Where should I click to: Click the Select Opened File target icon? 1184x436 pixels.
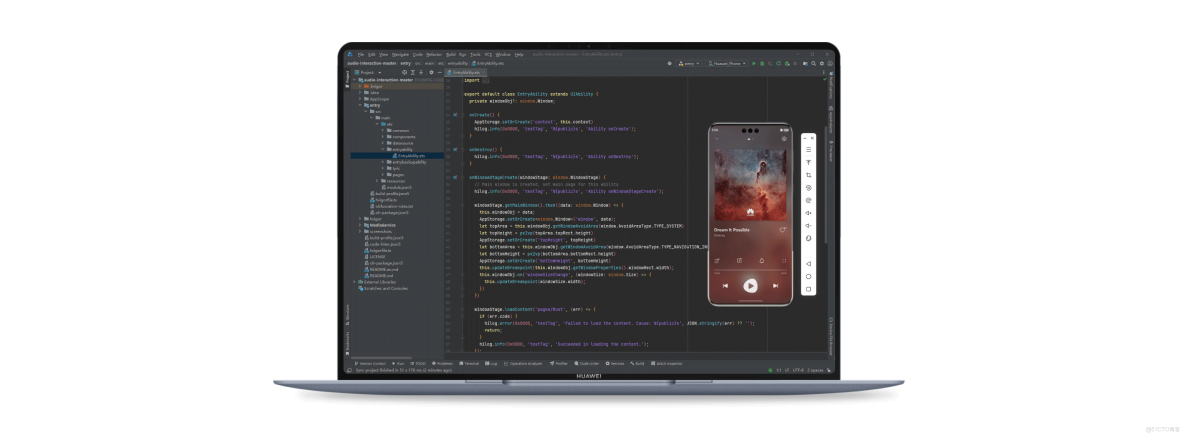click(x=404, y=73)
